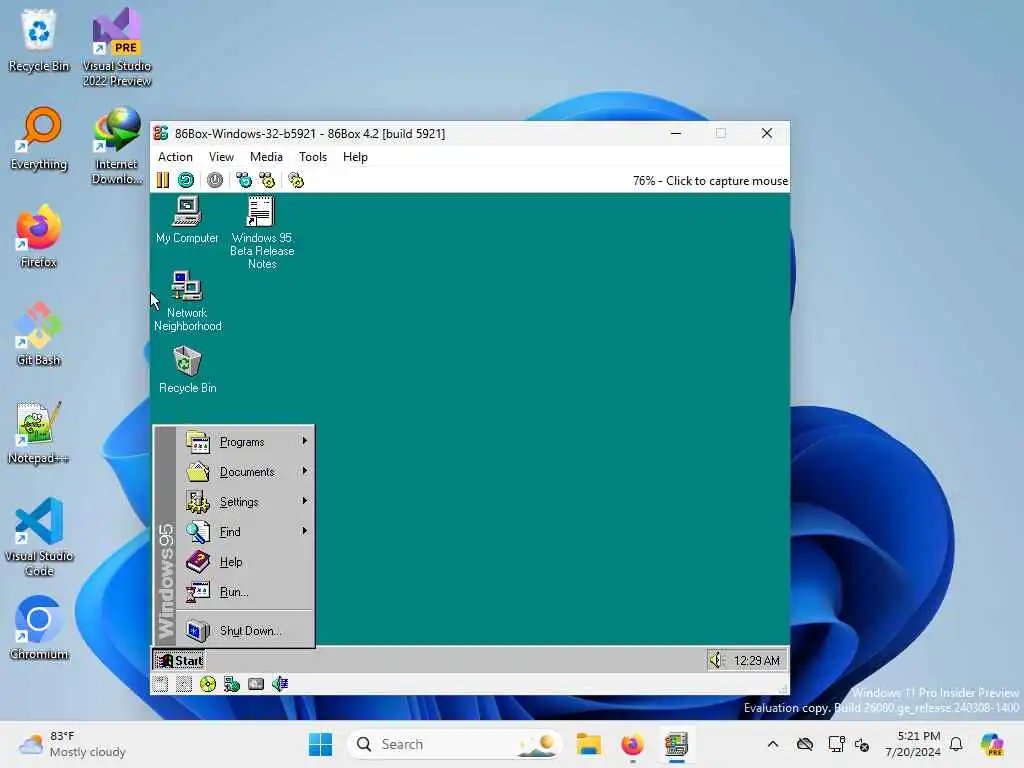Viewport: 1024px width, 768px height.
Task: Click the 86Box icon on Windows 11 taskbar
Action: point(677,744)
